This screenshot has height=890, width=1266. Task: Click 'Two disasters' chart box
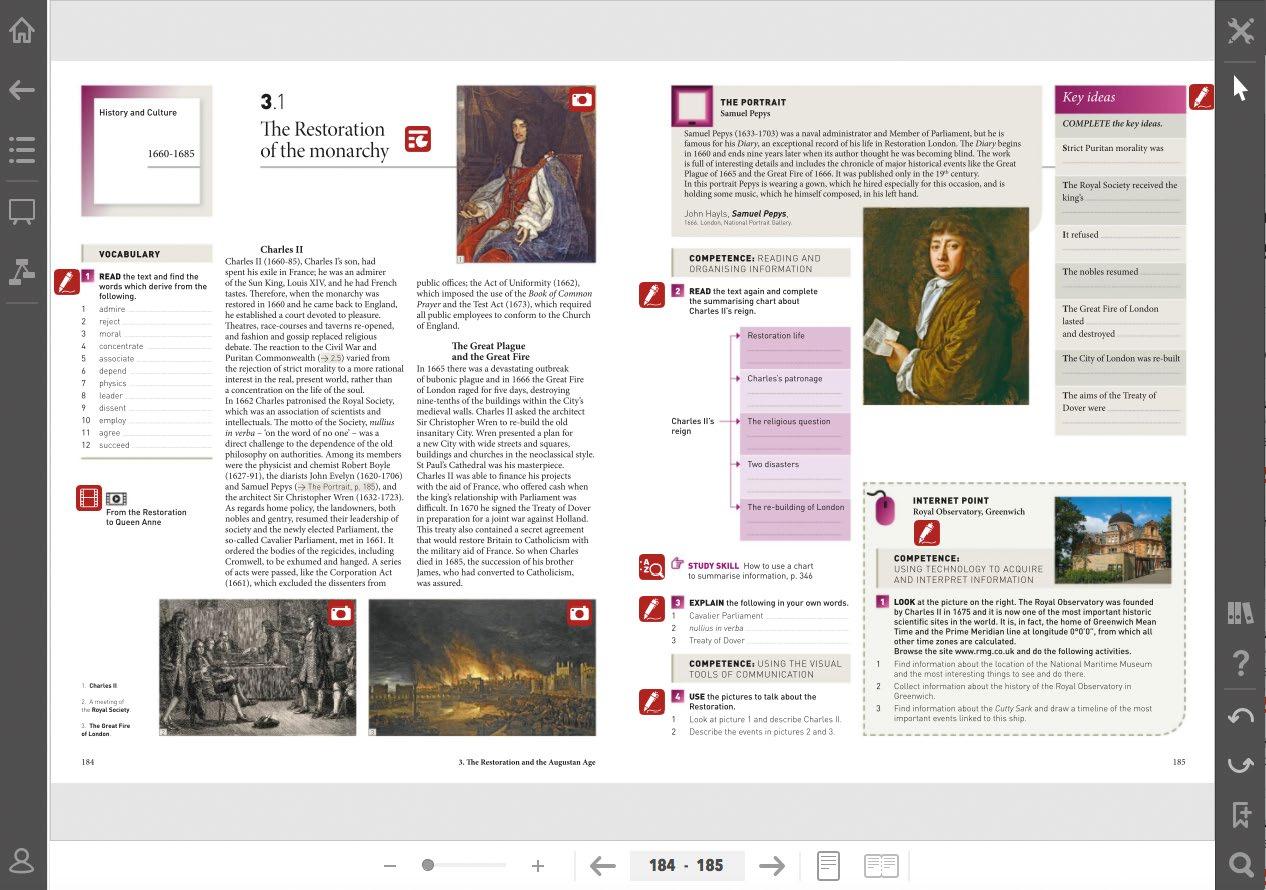click(794, 477)
